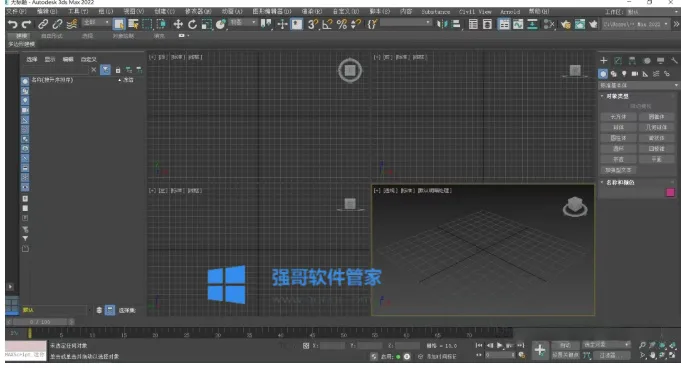Image resolution: width=681 pixels, height=370 pixels.
Task: Collapse the Object Type rollout
Action: coord(617,96)
